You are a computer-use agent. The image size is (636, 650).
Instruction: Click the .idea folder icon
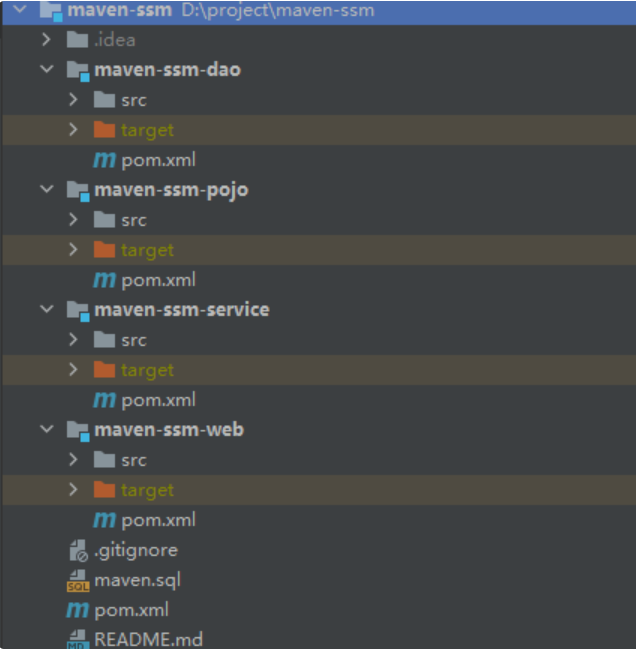[x=77, y=40]
